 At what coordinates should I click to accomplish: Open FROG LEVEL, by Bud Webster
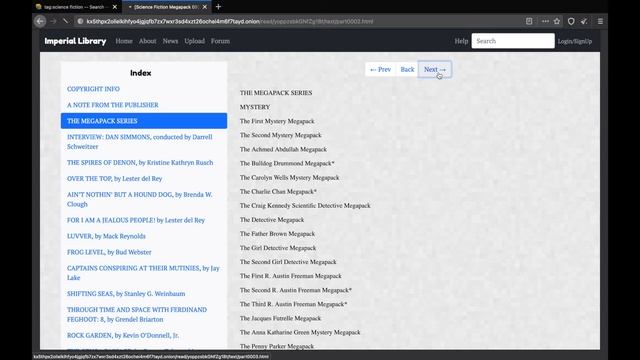click(109, 252)
